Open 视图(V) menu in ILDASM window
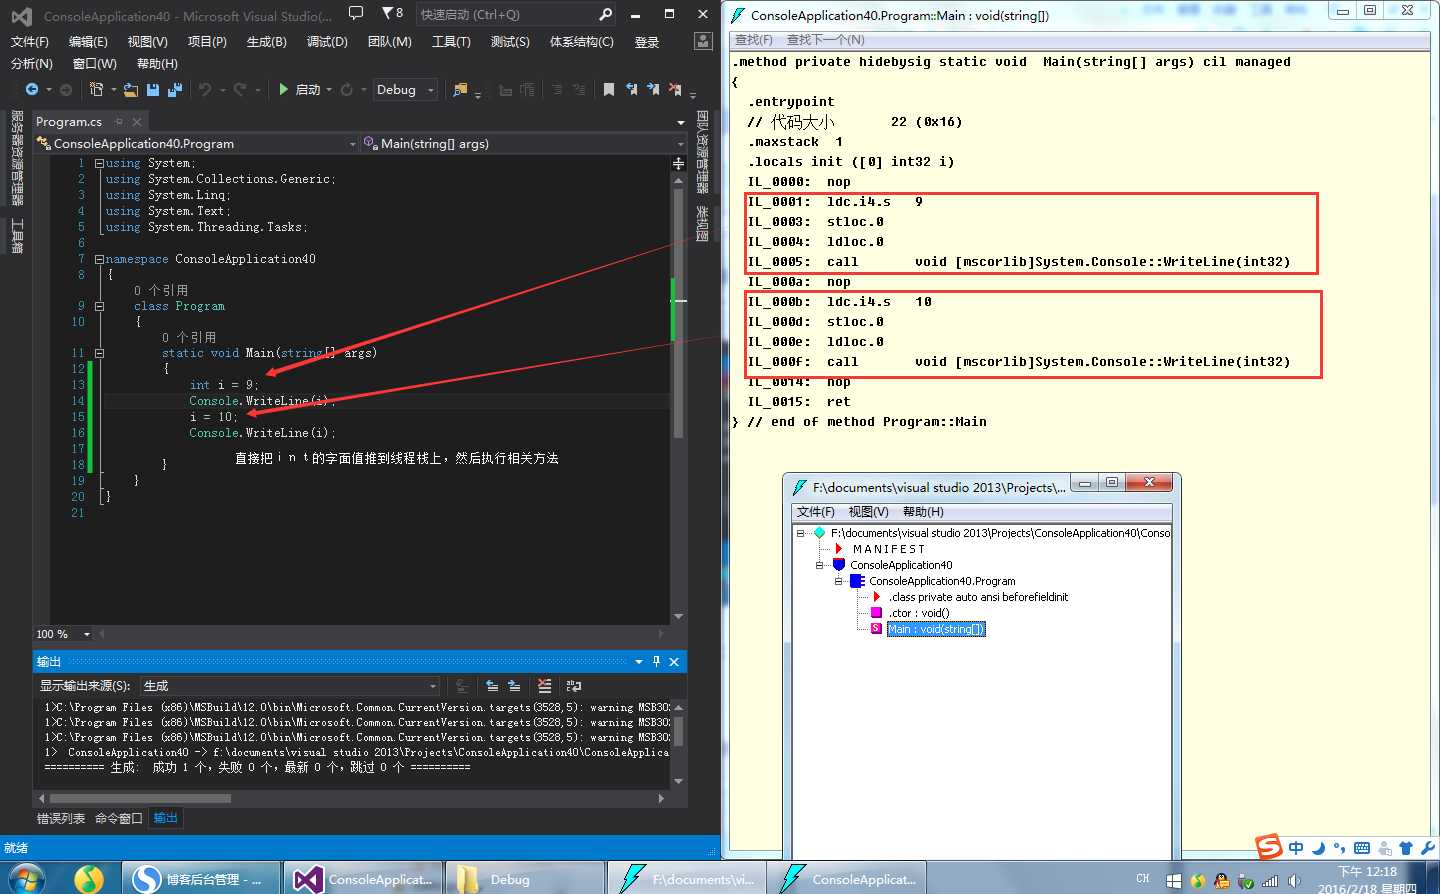1440x894 pixels. [x=868, y=512]
